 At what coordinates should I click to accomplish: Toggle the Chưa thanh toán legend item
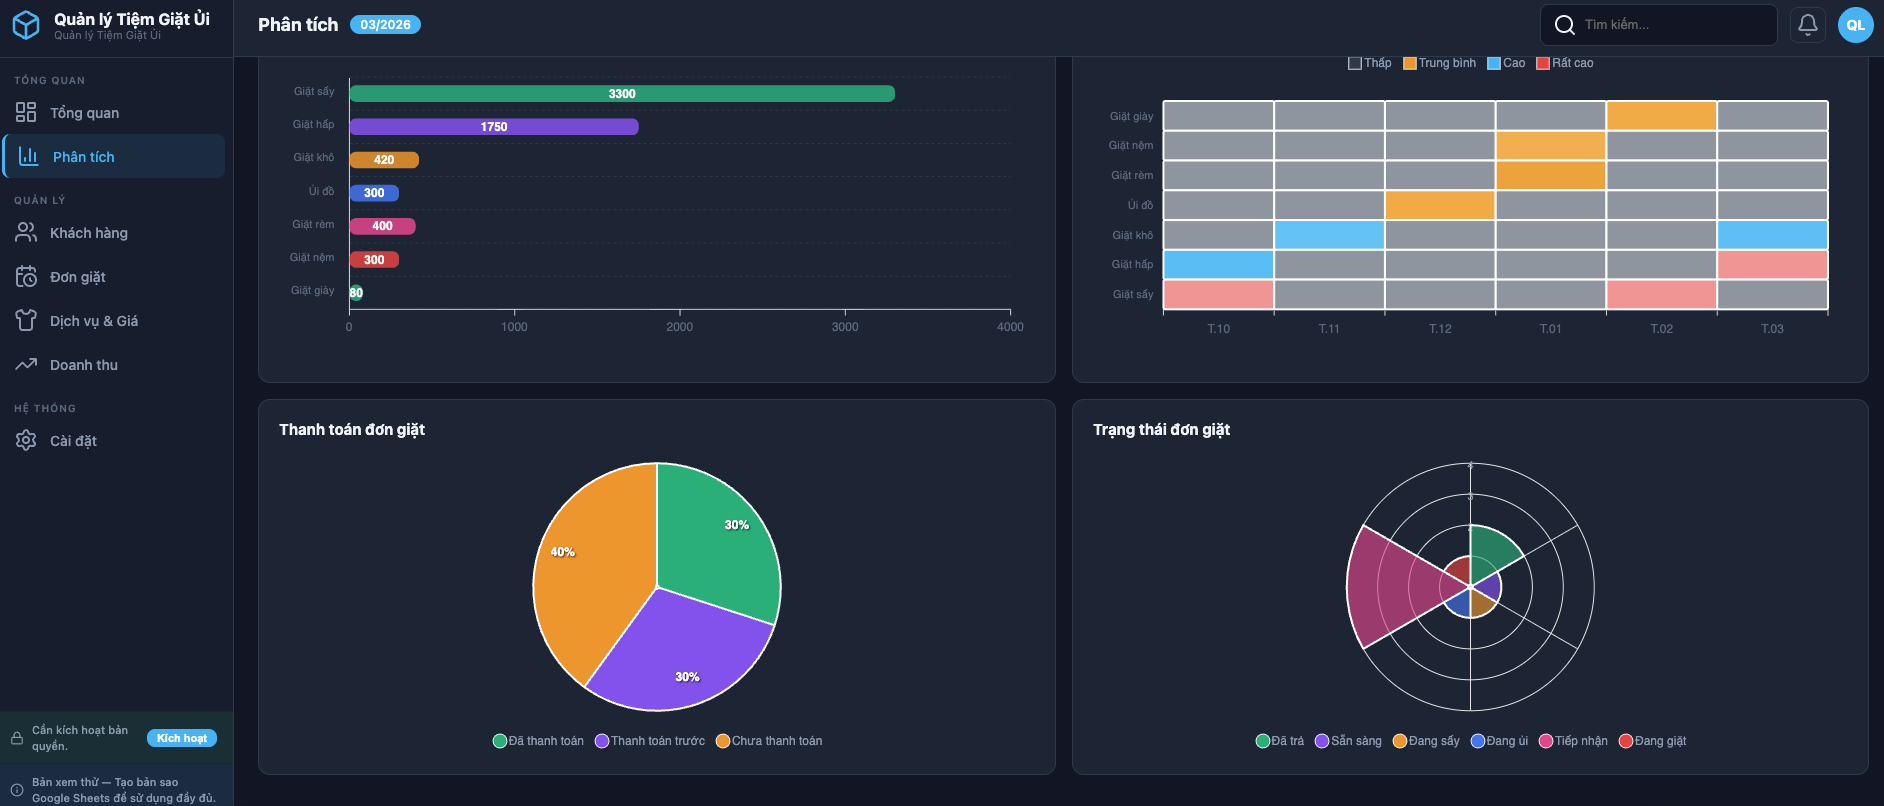pyautogui.click(x=769, y=741)
